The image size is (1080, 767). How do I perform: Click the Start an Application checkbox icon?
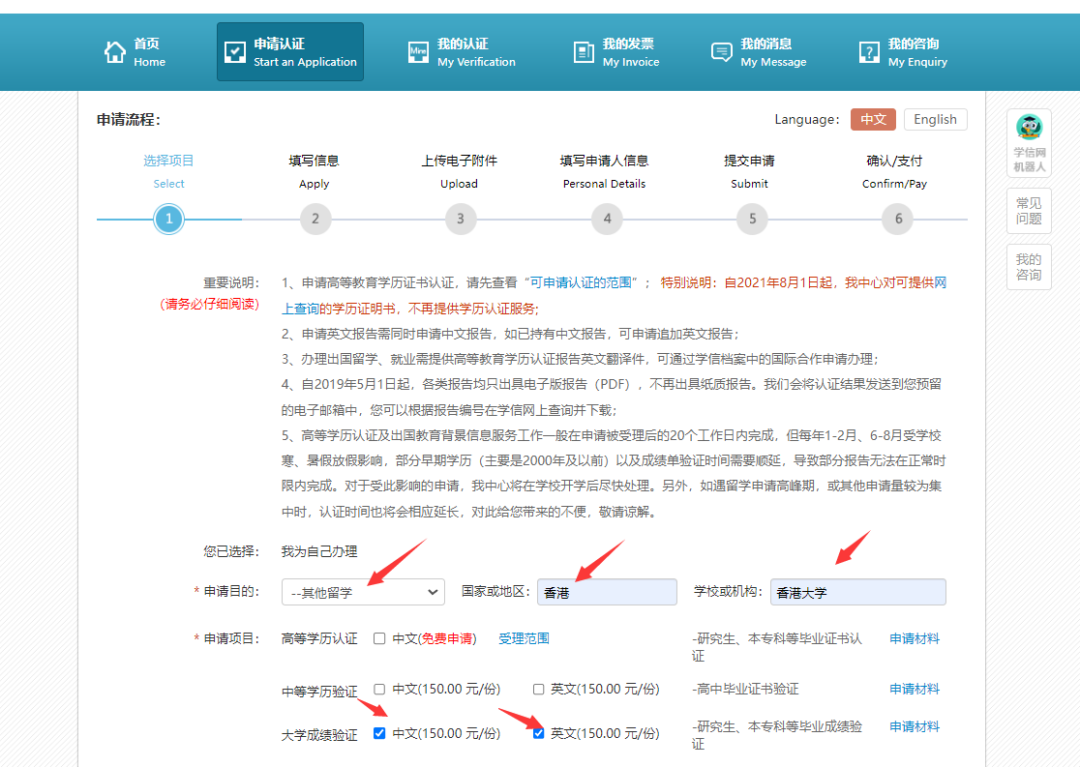click(x=235, y=52)
